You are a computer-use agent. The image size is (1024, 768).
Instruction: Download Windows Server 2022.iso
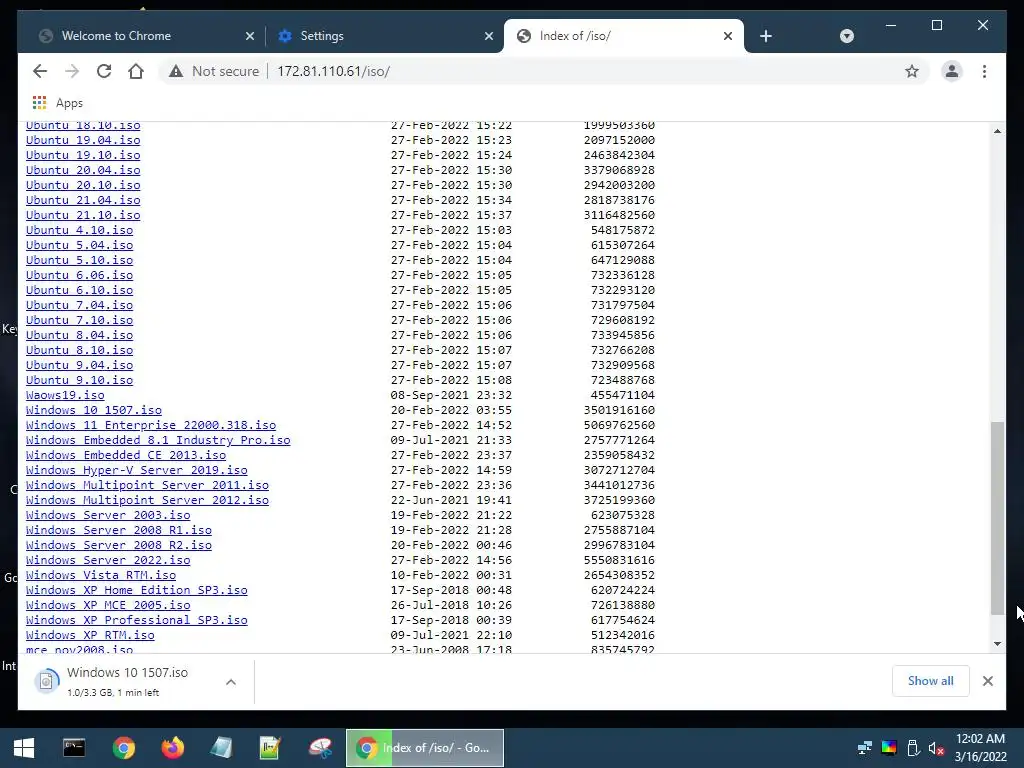click(108, 560)
